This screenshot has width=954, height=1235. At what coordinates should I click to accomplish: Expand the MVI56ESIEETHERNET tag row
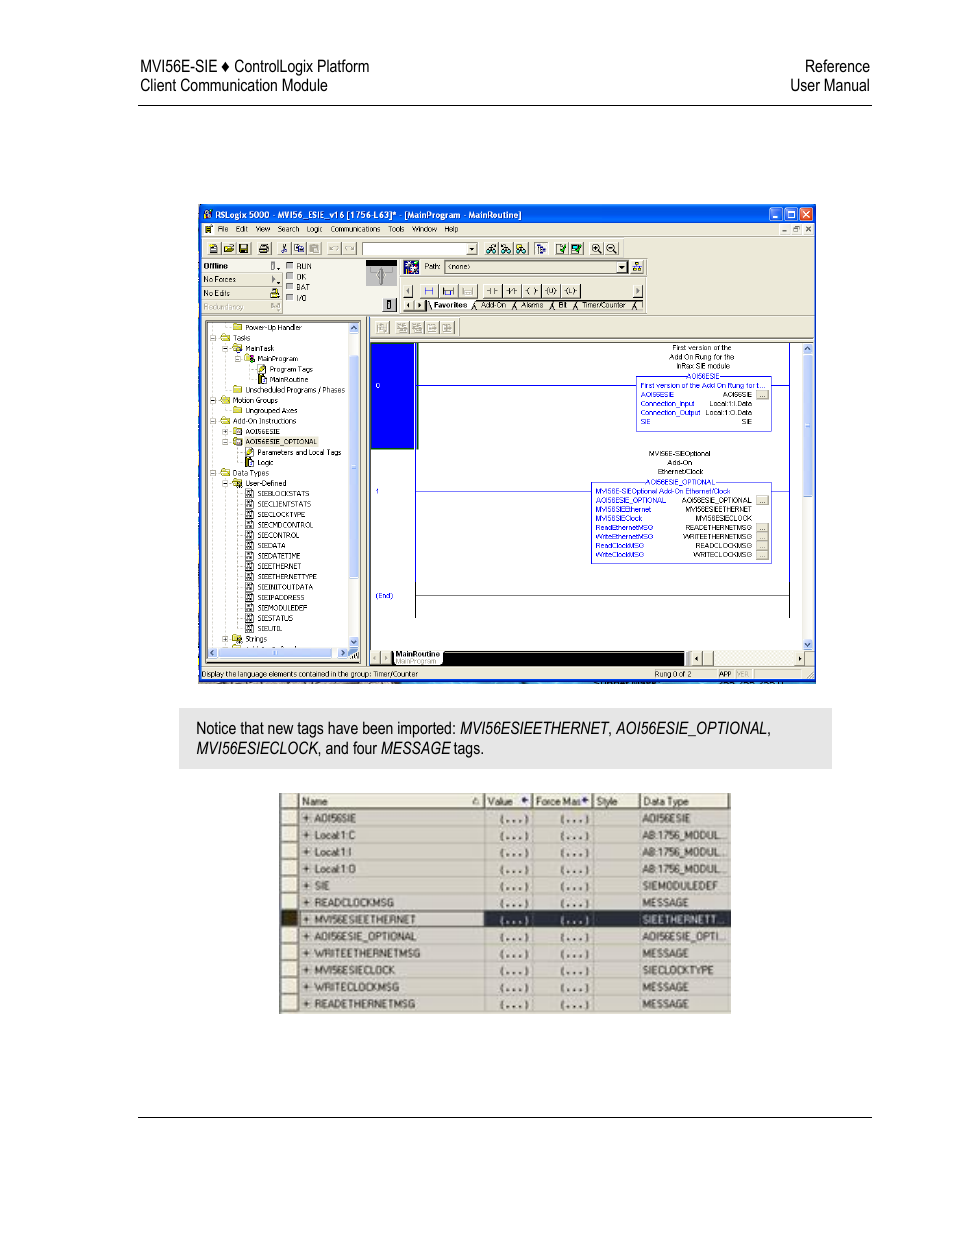pyautogui.click(x=307, y=919)
